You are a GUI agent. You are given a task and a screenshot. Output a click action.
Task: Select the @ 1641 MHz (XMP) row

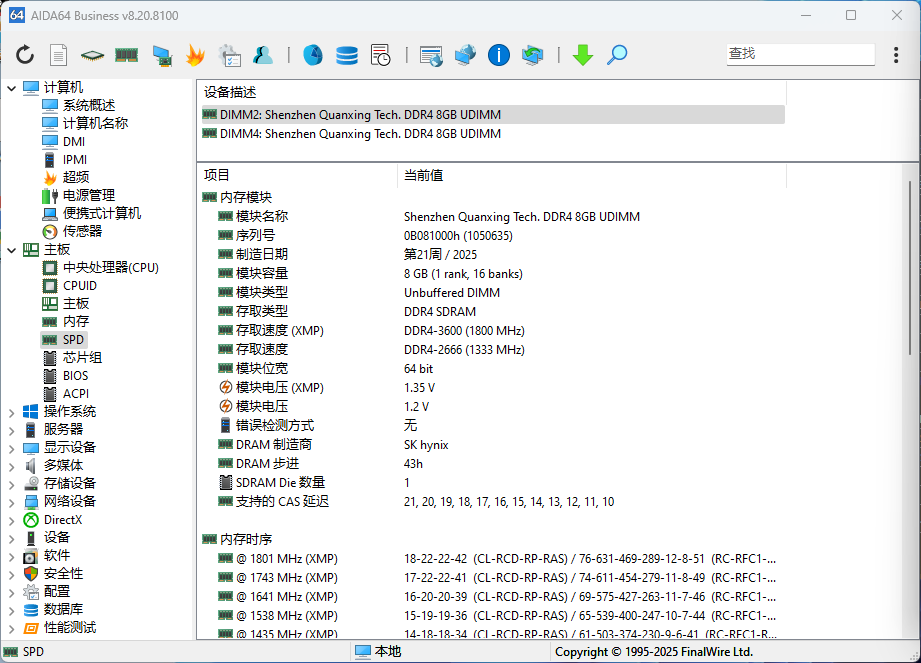tap(493, 597)
